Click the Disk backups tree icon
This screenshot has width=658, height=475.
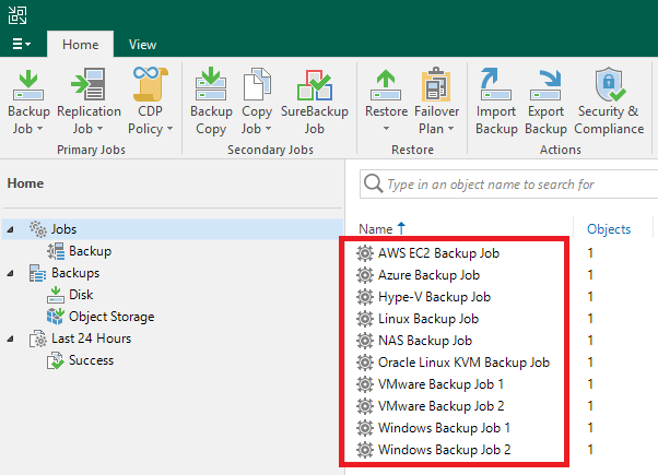click(x=55, y=295)
